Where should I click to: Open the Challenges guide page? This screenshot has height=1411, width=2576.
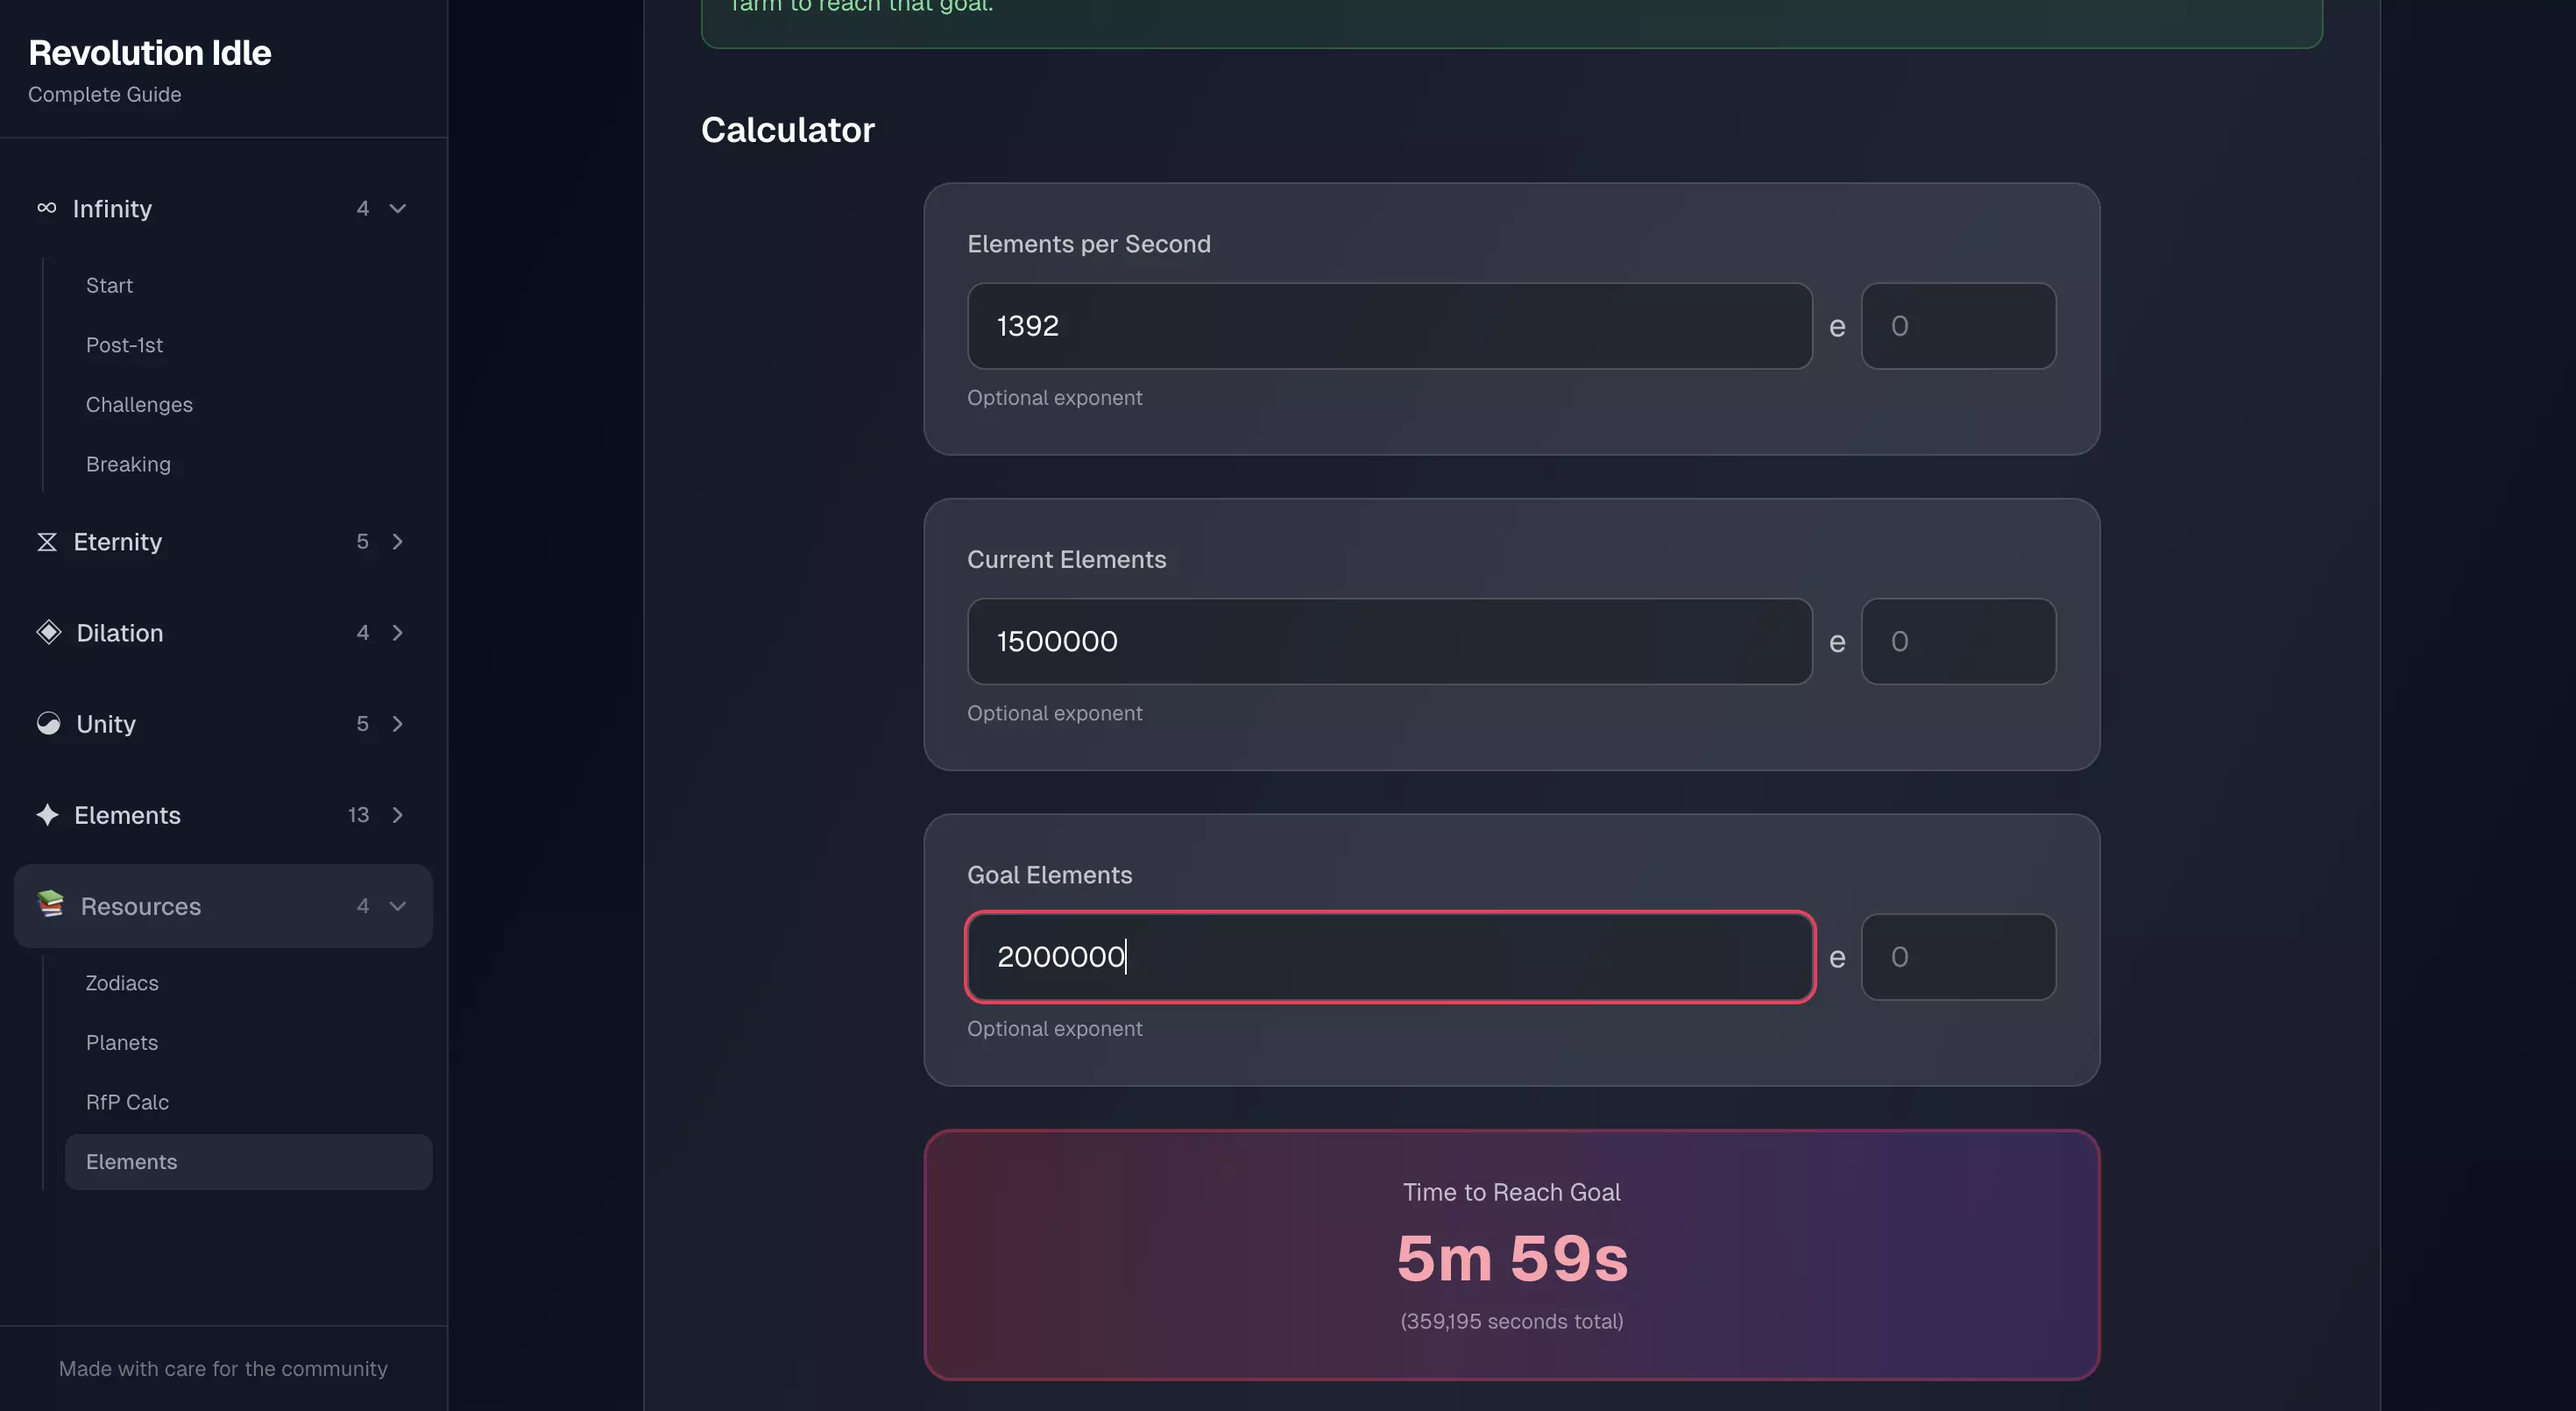click(x=139, y=405)
